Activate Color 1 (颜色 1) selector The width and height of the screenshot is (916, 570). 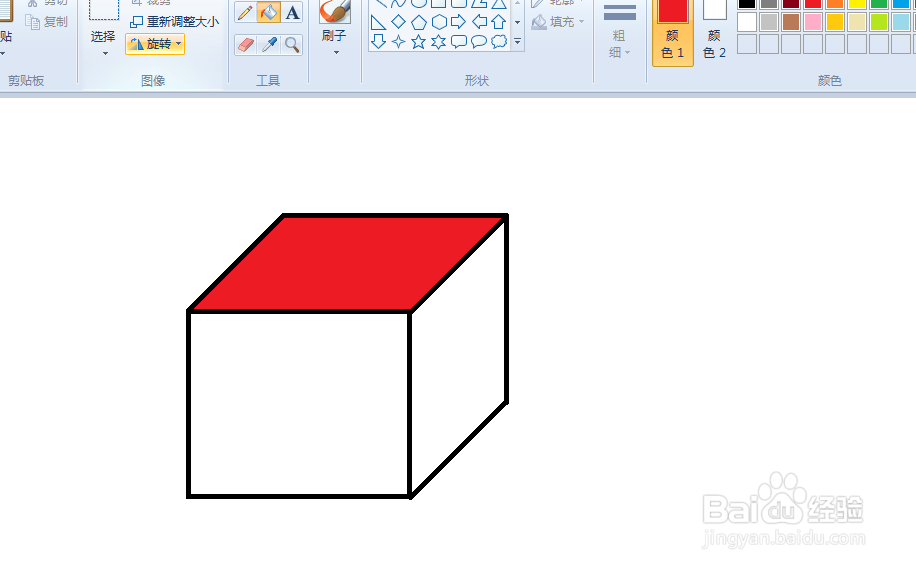click(672, 32)
